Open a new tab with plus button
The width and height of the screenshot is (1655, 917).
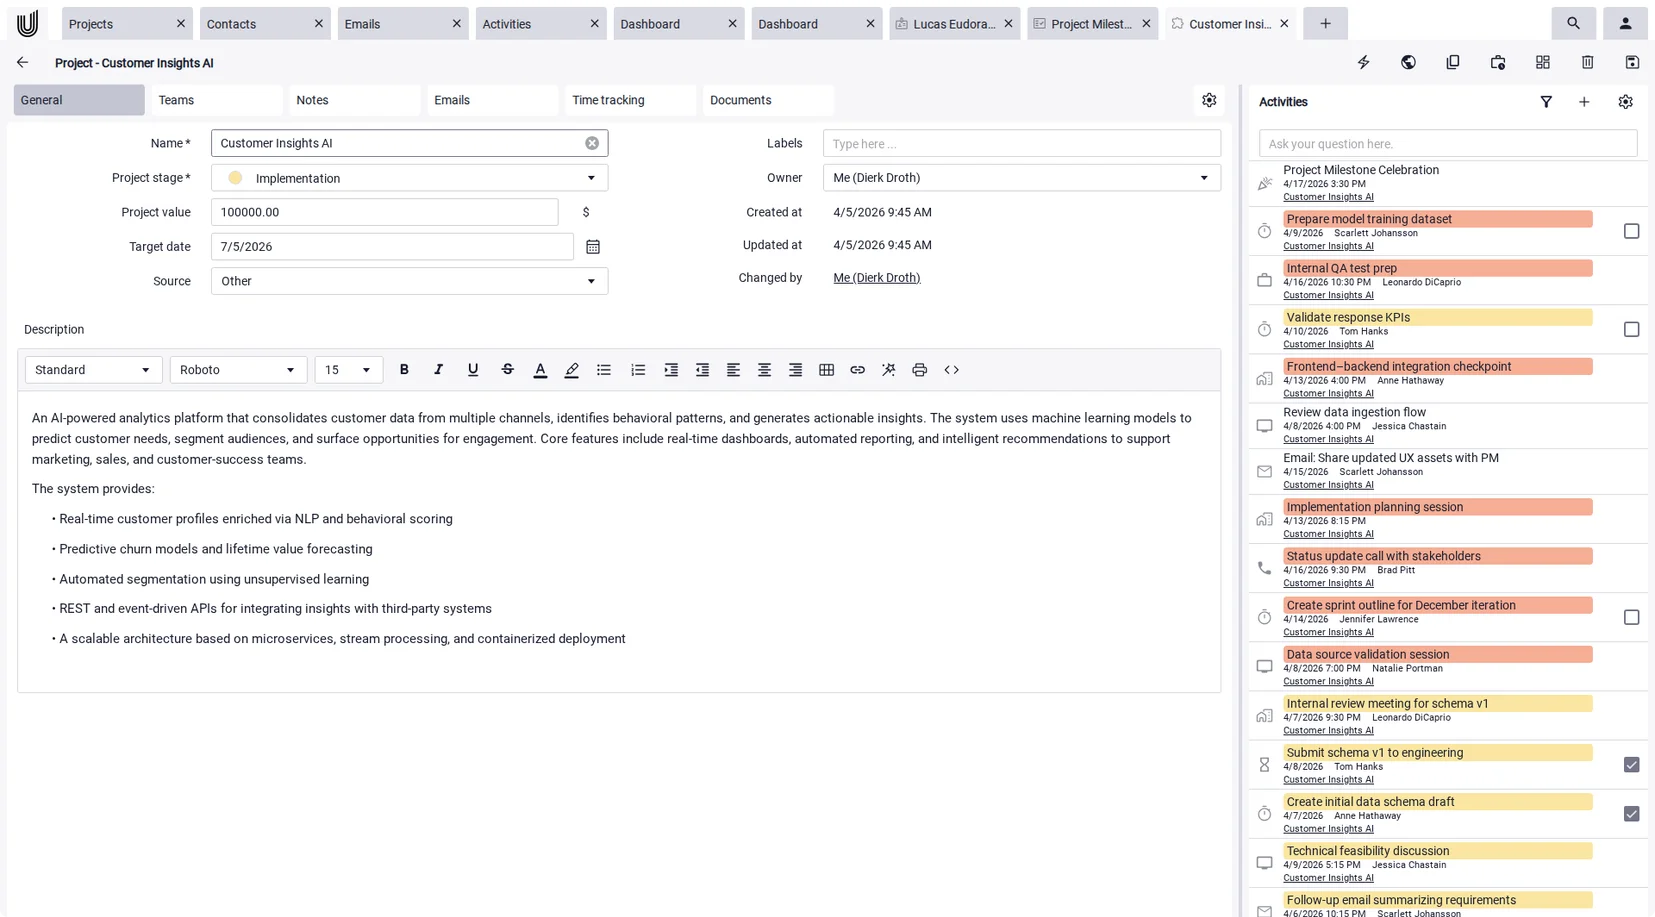1325,23
